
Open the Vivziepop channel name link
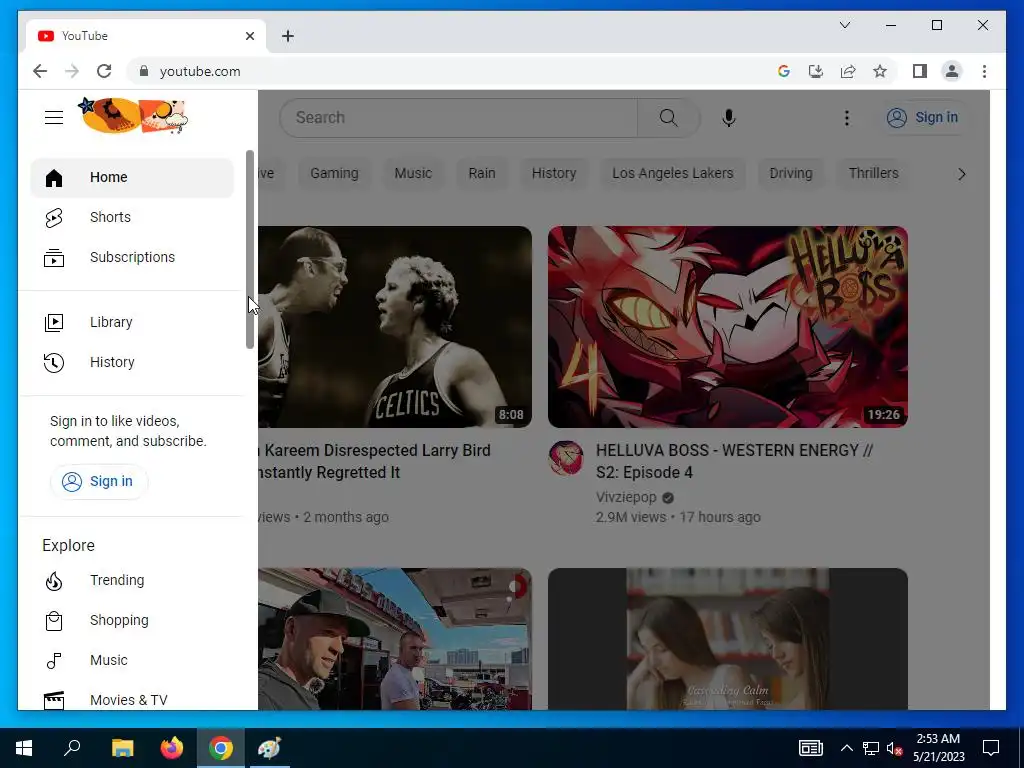tap(626, 498)
